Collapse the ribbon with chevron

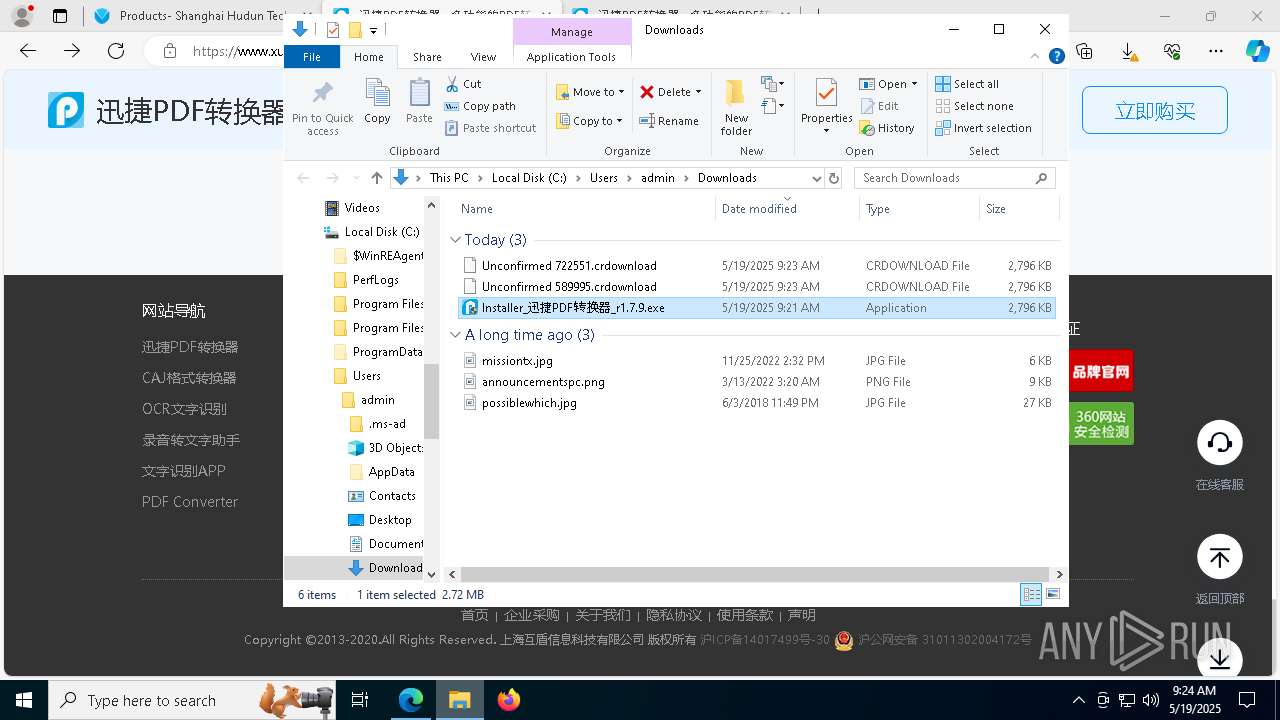point(1036,57)
